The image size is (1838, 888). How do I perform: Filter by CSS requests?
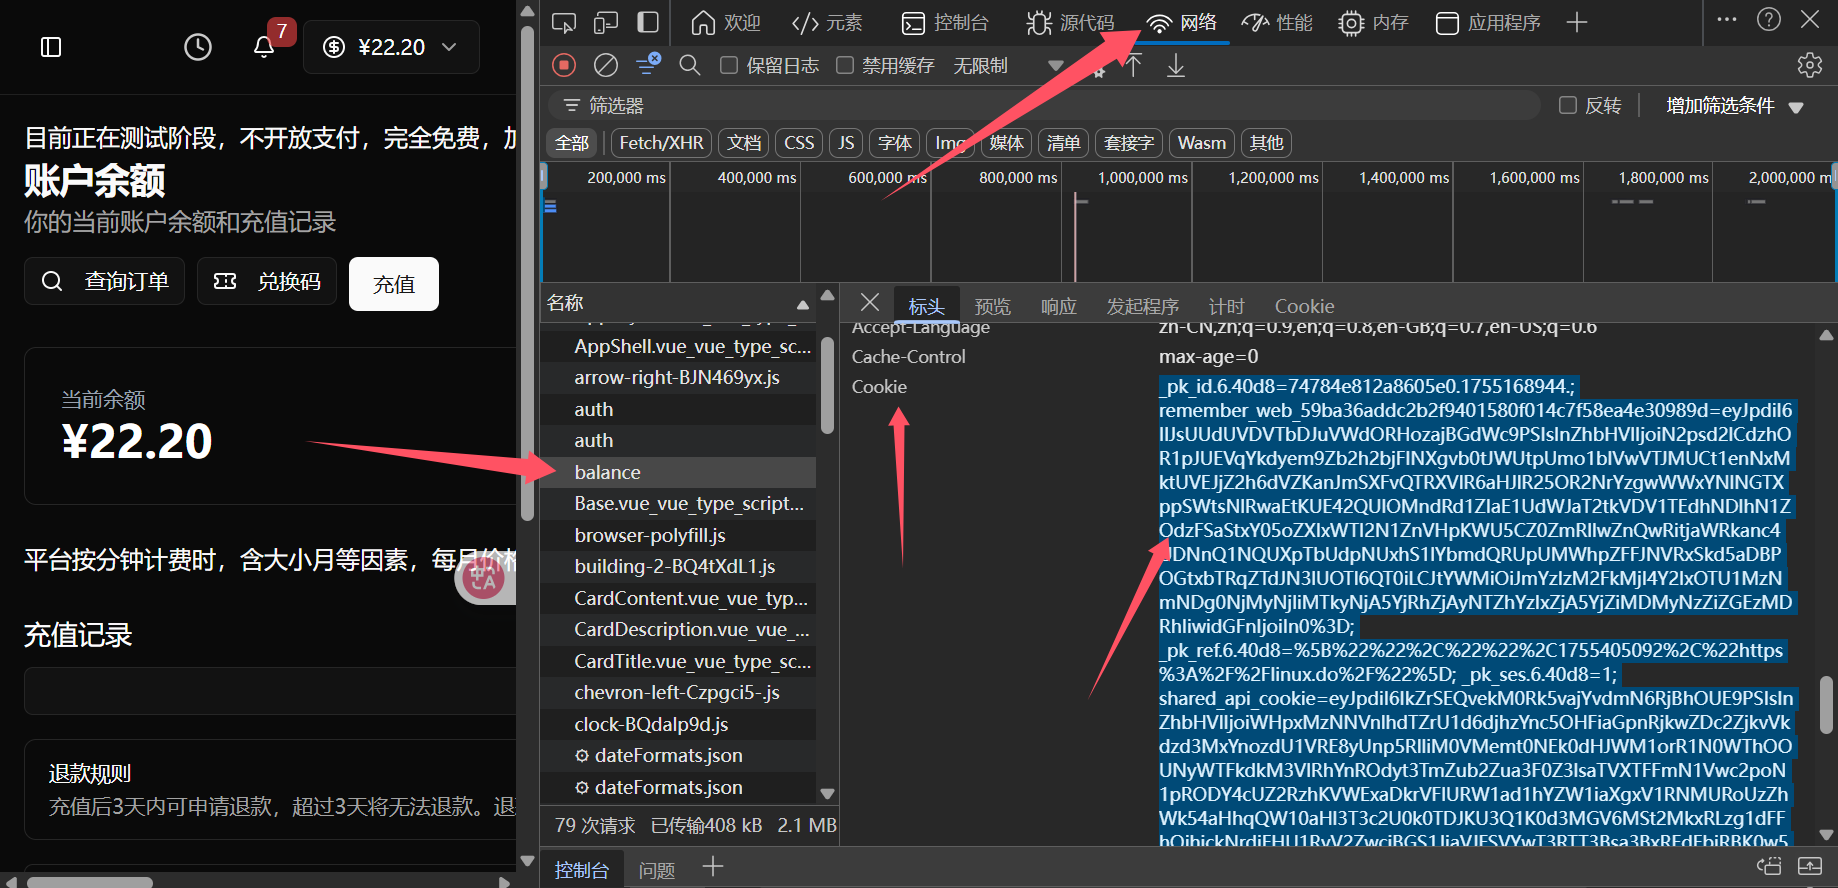point(799,143)
